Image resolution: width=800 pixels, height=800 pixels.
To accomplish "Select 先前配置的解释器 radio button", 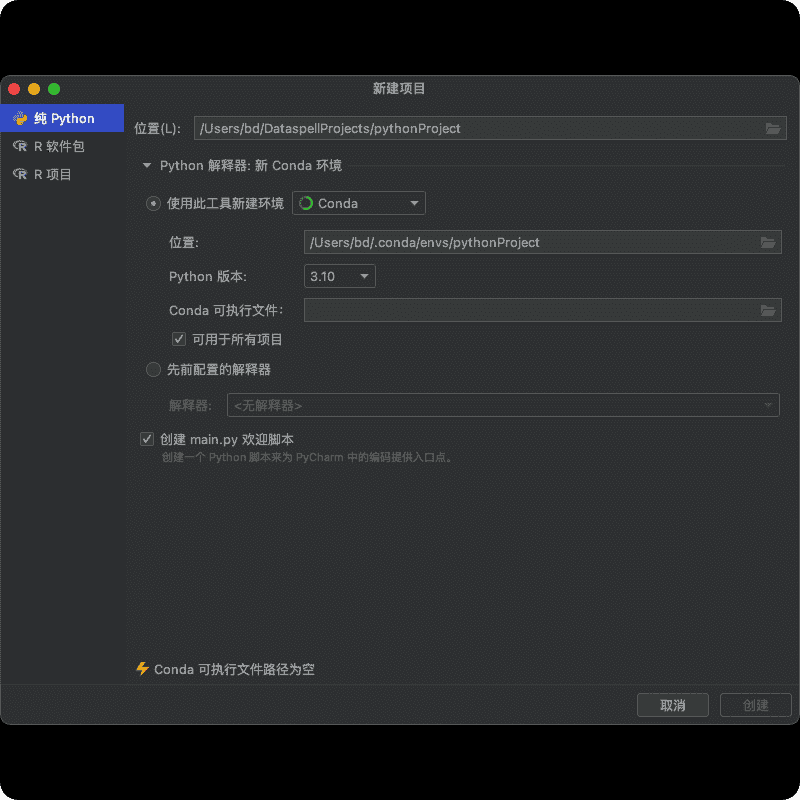I will 153,369.
